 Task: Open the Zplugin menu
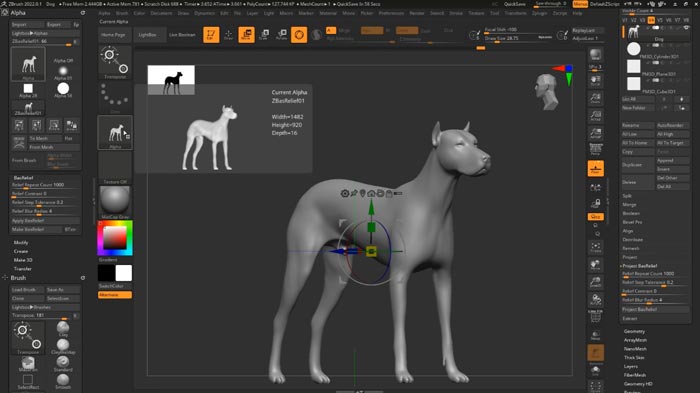(539, 13)
